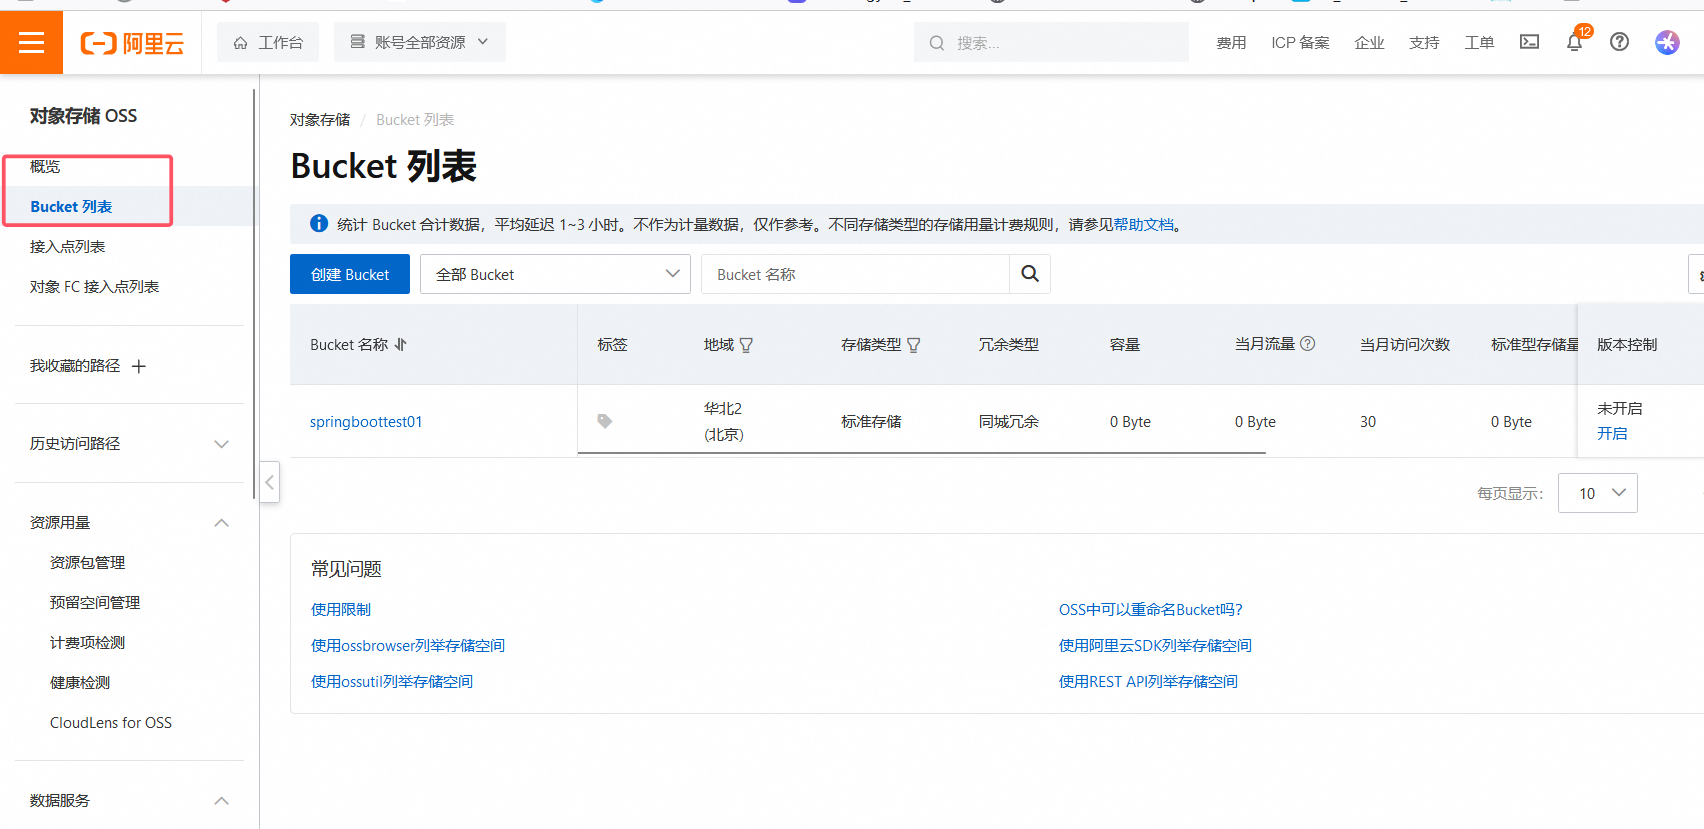Click the search magnifier in Bucket name field
Screen dimensions: 1704x829
click(x=1030, y=274)
